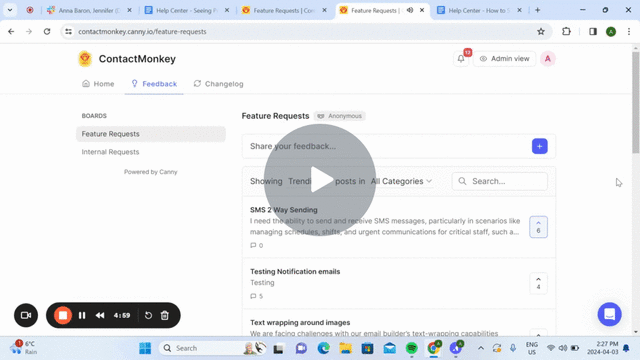Open the browser side panel
Viewport: 640px width, 360px height.
click(x=593, y=31)
